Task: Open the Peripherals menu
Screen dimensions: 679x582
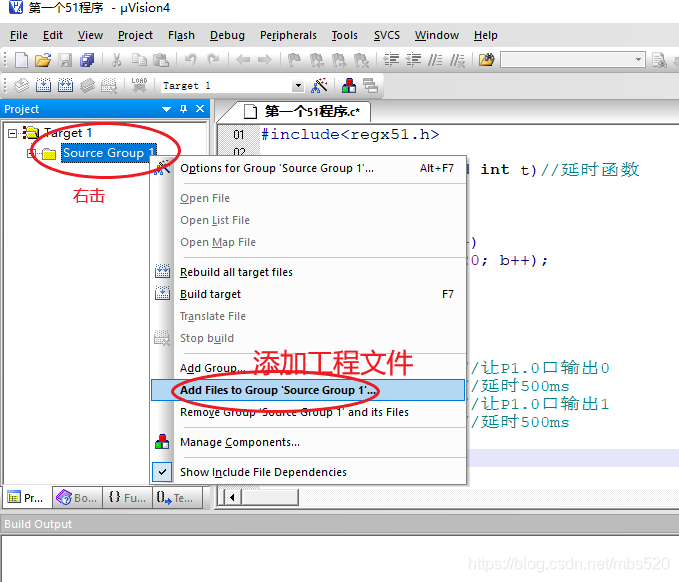Action: click(x=288, y=35)
